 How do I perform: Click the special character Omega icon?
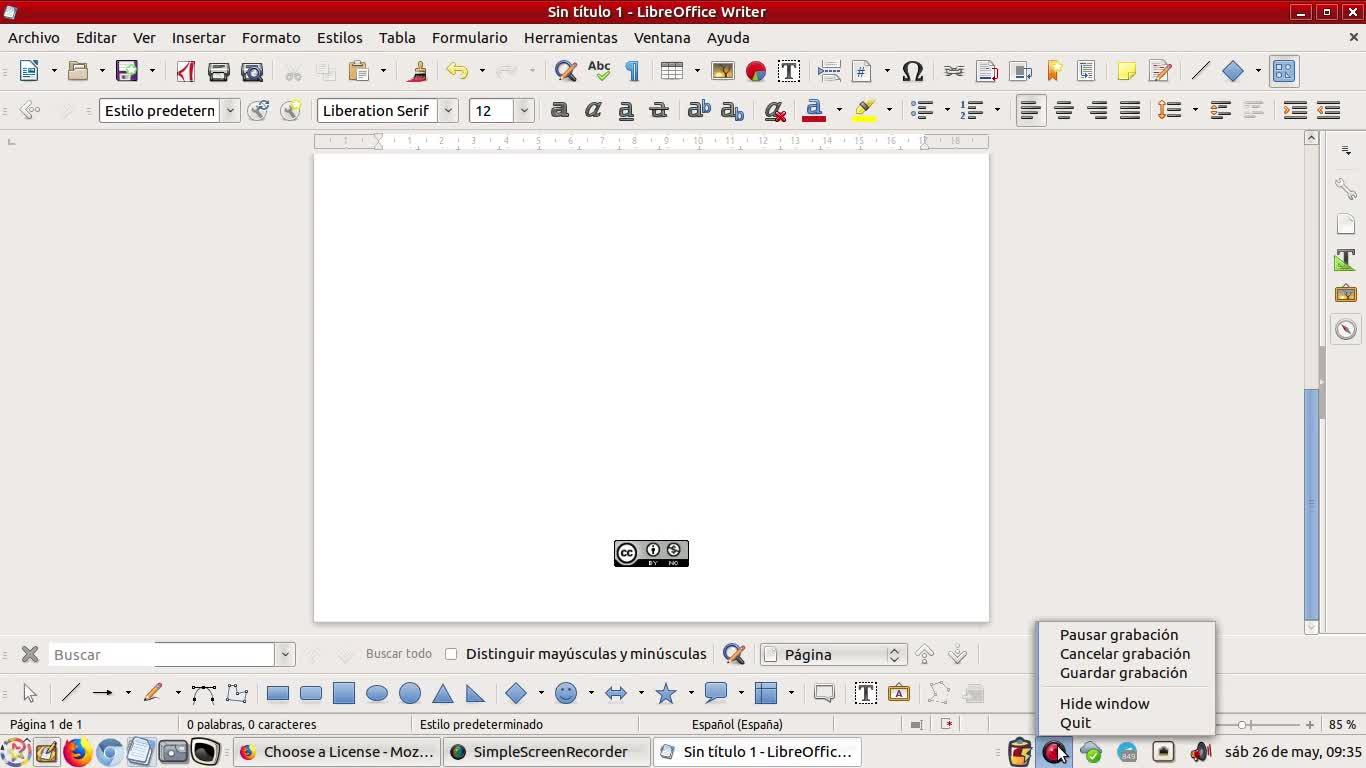pyautogui.click(x=912, y=71)
